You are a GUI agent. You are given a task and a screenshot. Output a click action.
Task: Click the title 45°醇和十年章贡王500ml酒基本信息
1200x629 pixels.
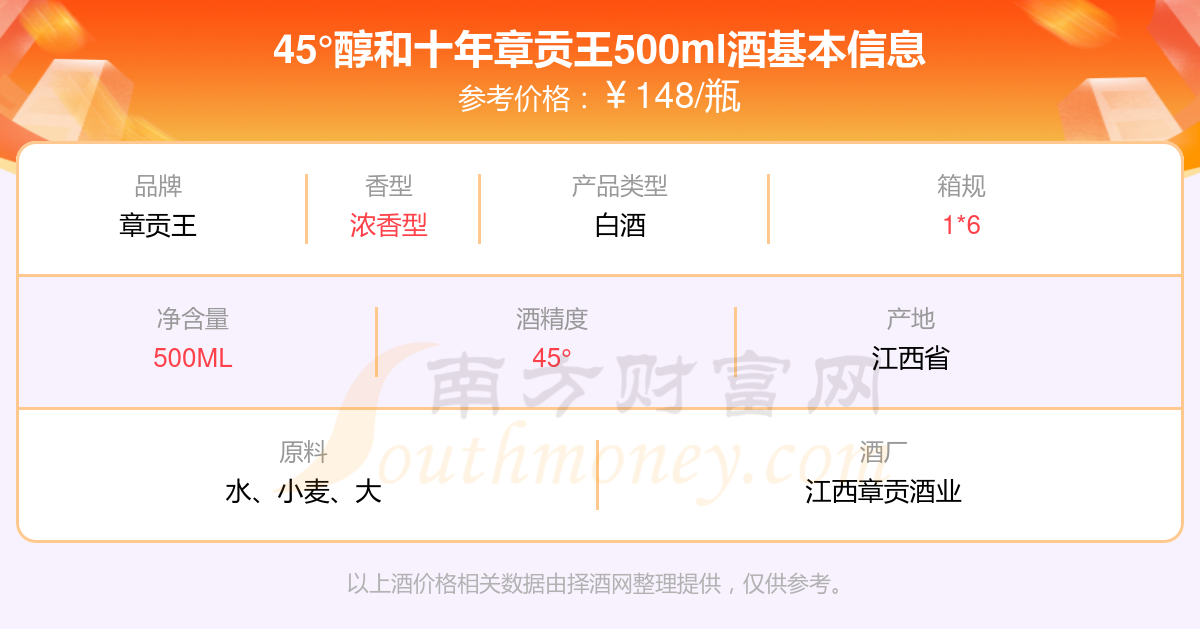point(600,49)
